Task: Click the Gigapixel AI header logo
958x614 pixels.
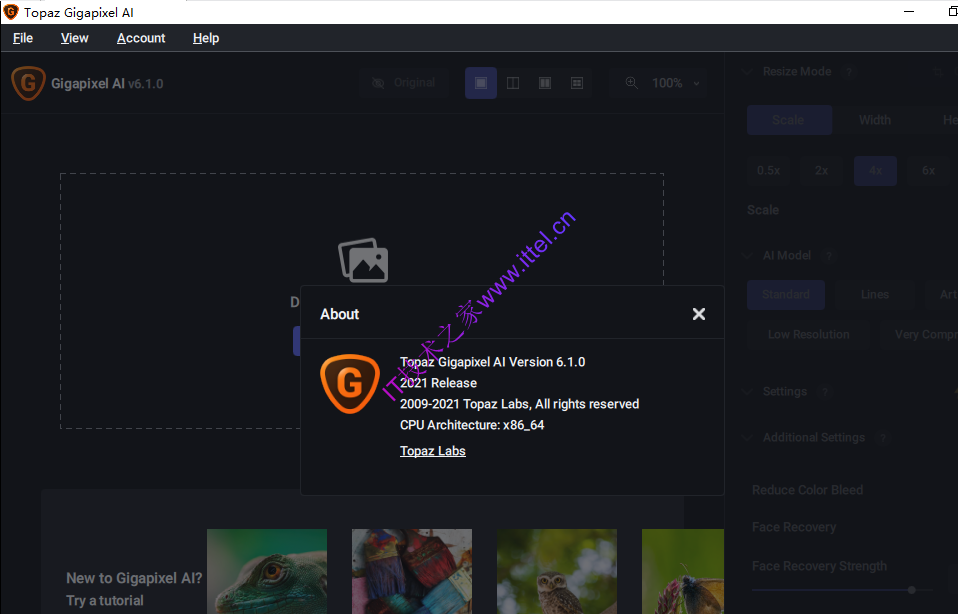Action: 28,83
